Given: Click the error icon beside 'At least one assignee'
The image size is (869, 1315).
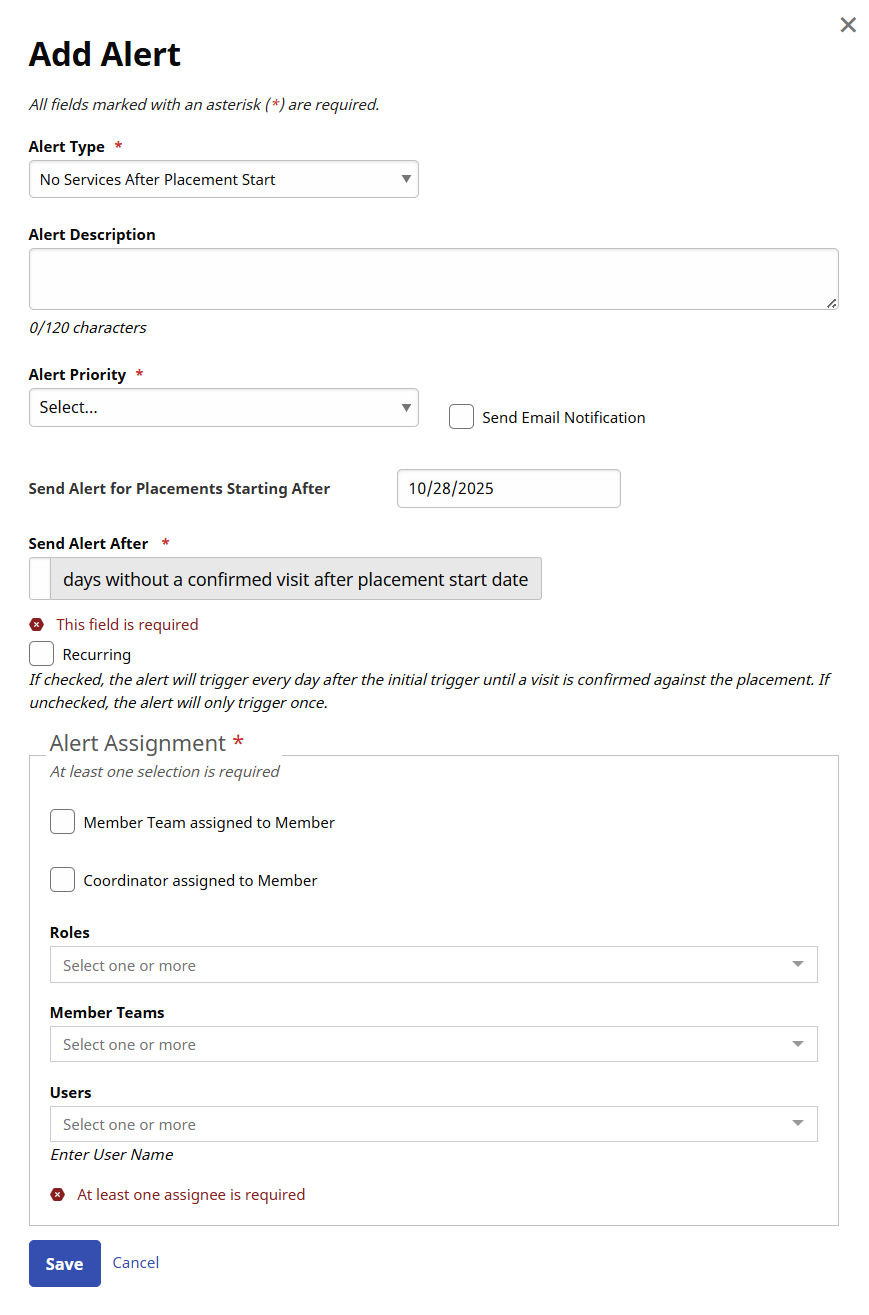Looking at the screenshot, I should (58, 1195).
